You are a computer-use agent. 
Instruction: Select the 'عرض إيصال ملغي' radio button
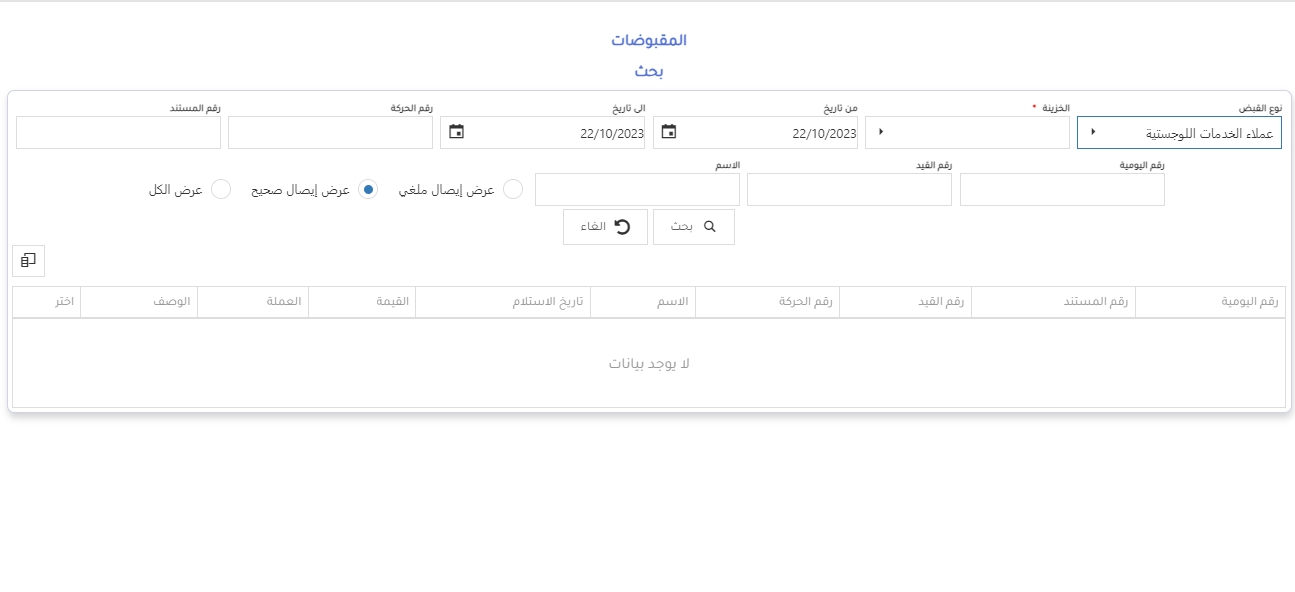(512, 190)
